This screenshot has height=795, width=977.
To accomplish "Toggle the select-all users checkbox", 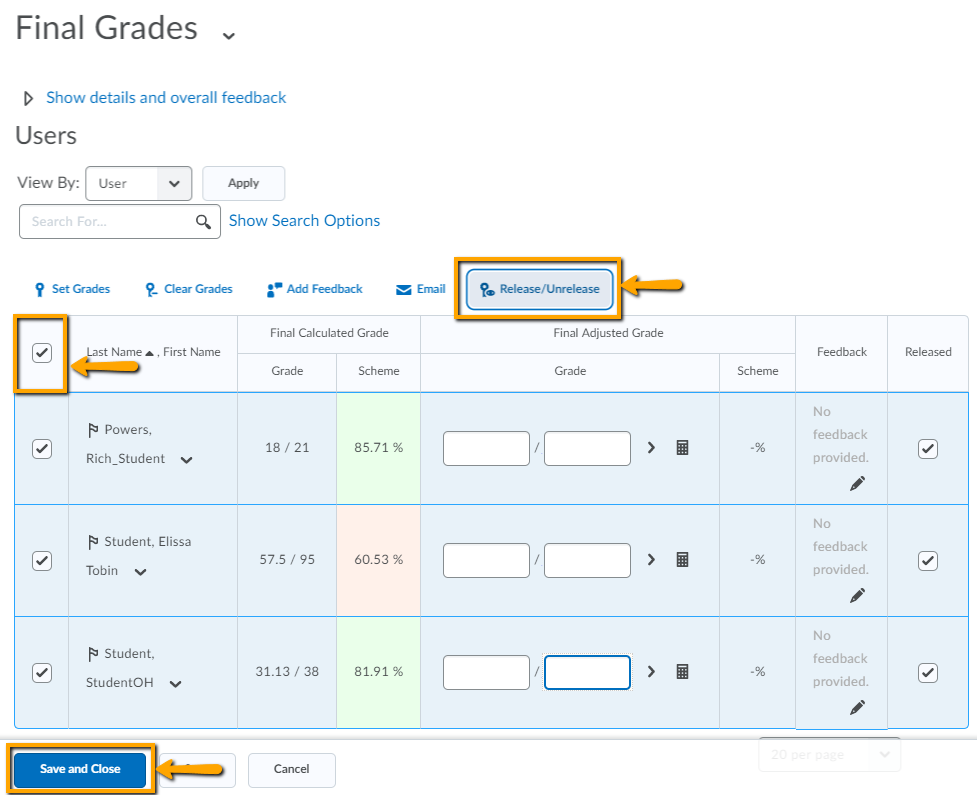I will (x=41, y=352).
